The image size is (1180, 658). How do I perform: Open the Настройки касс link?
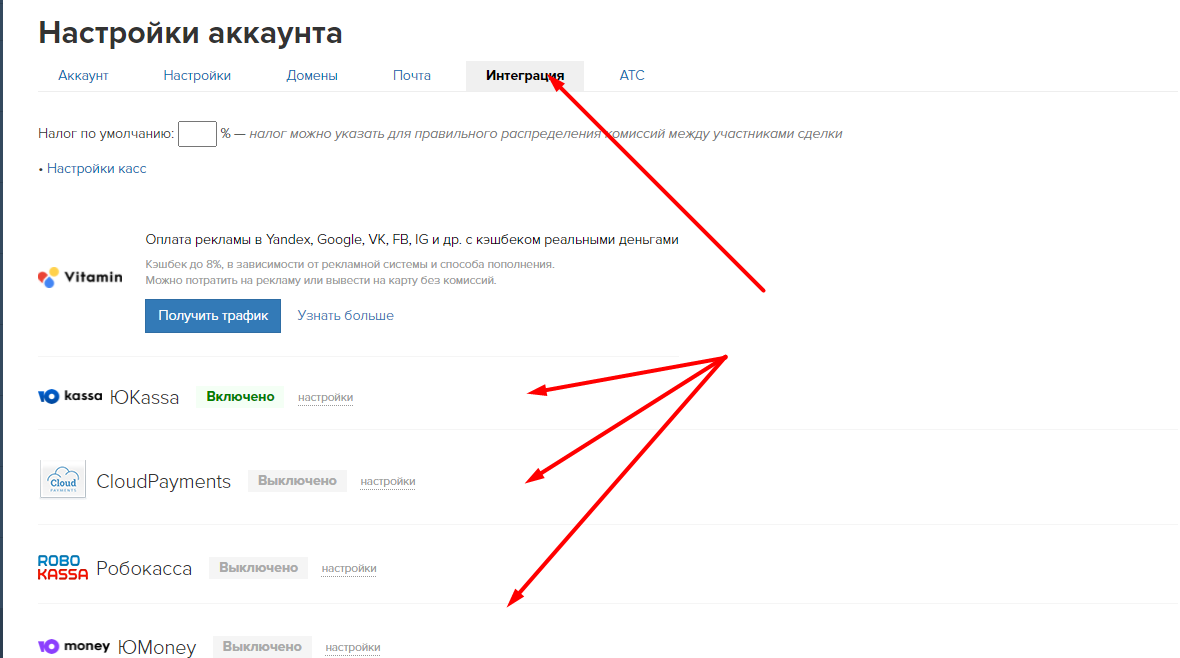tap(96, 169)
